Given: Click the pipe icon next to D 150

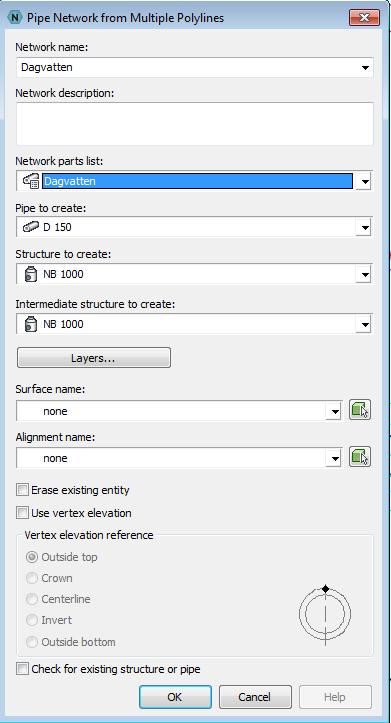Looking at the screenshot, I should click(x=30, y=227).
